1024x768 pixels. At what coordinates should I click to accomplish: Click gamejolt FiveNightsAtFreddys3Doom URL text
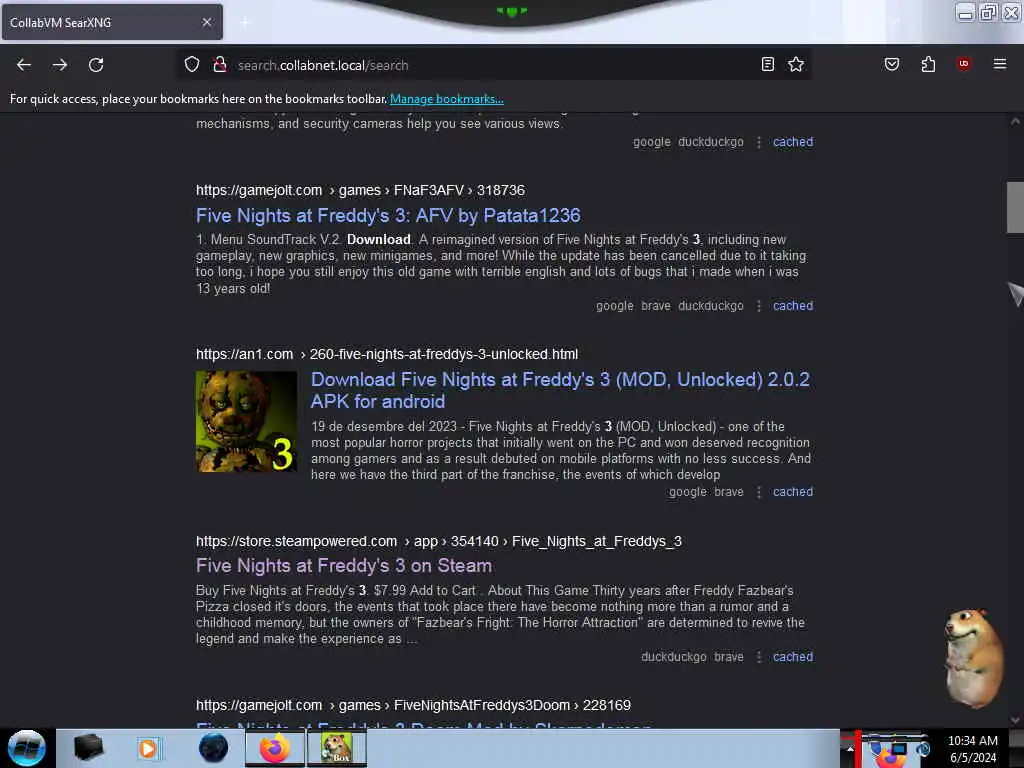[413, 705]
